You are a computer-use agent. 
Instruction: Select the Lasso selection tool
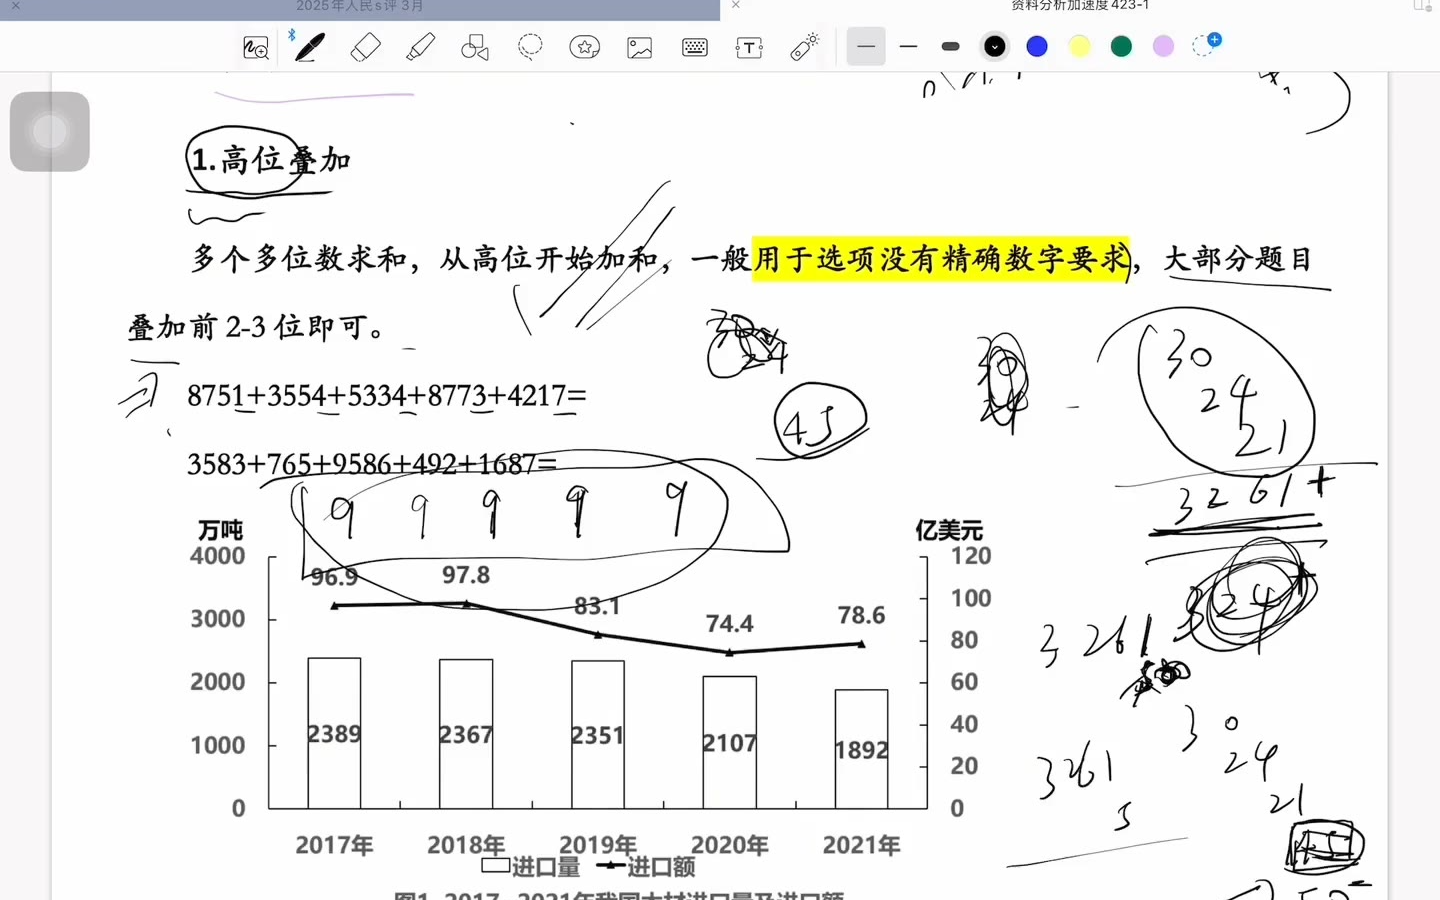[x=530, y=47]
